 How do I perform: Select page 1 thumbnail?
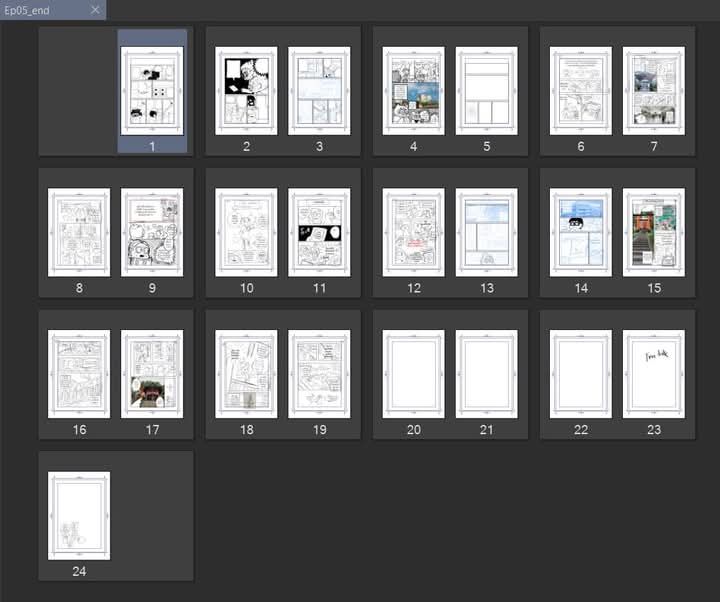pyautogui.click(x=152, y=91)
